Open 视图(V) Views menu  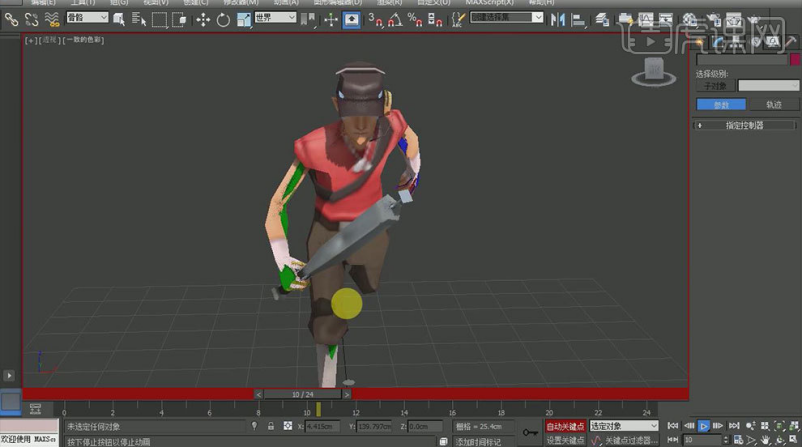tap(156, 3)
